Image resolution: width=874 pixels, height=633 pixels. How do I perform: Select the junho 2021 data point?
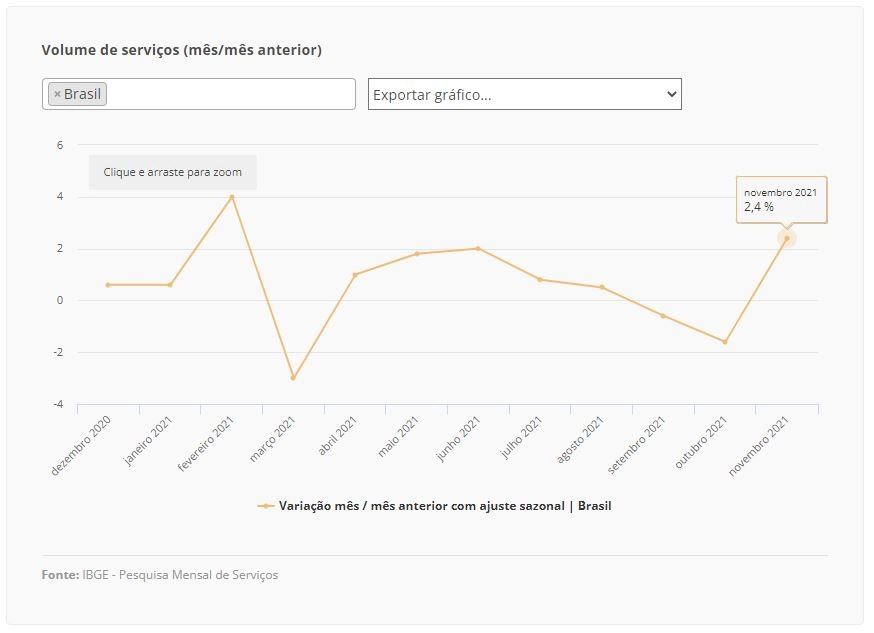pos(478,249)
